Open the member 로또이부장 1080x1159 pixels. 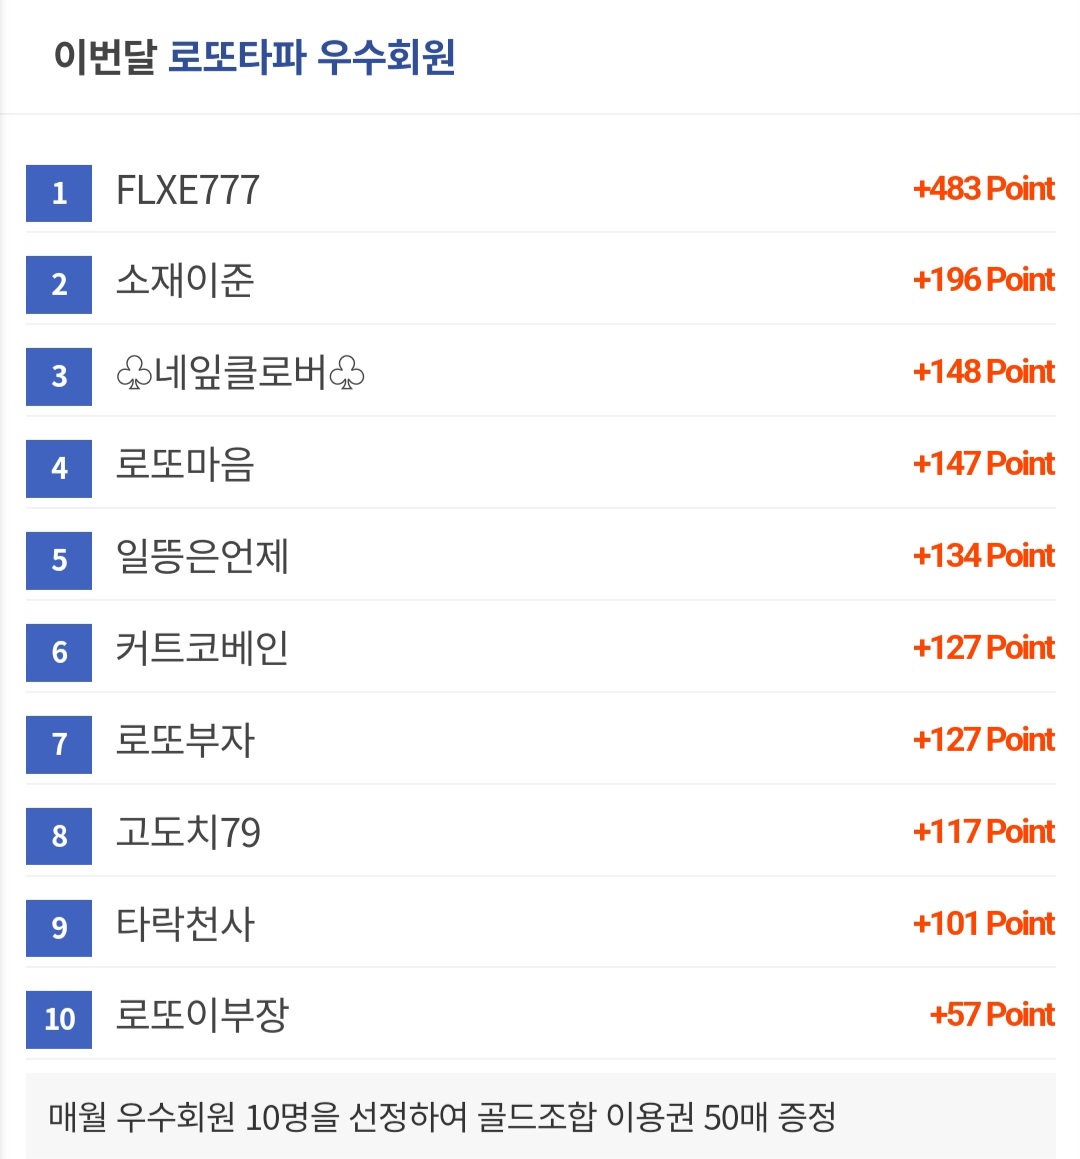(202, 1016)
